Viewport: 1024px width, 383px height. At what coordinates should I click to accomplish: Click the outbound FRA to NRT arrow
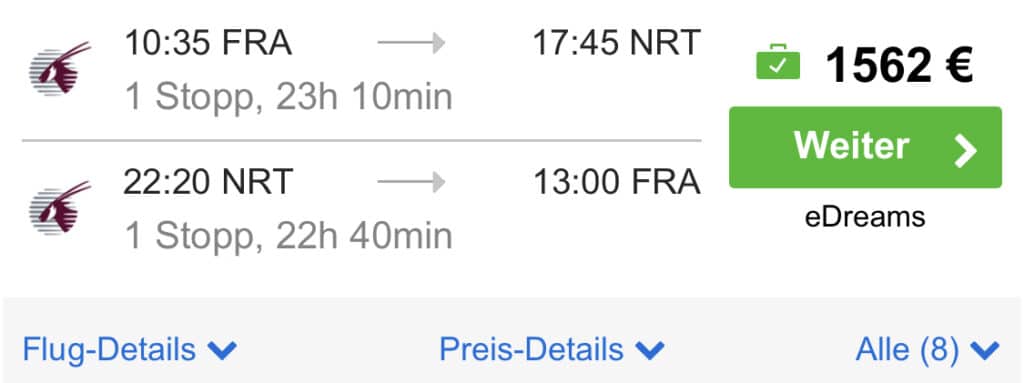click(x=411, y=44)
